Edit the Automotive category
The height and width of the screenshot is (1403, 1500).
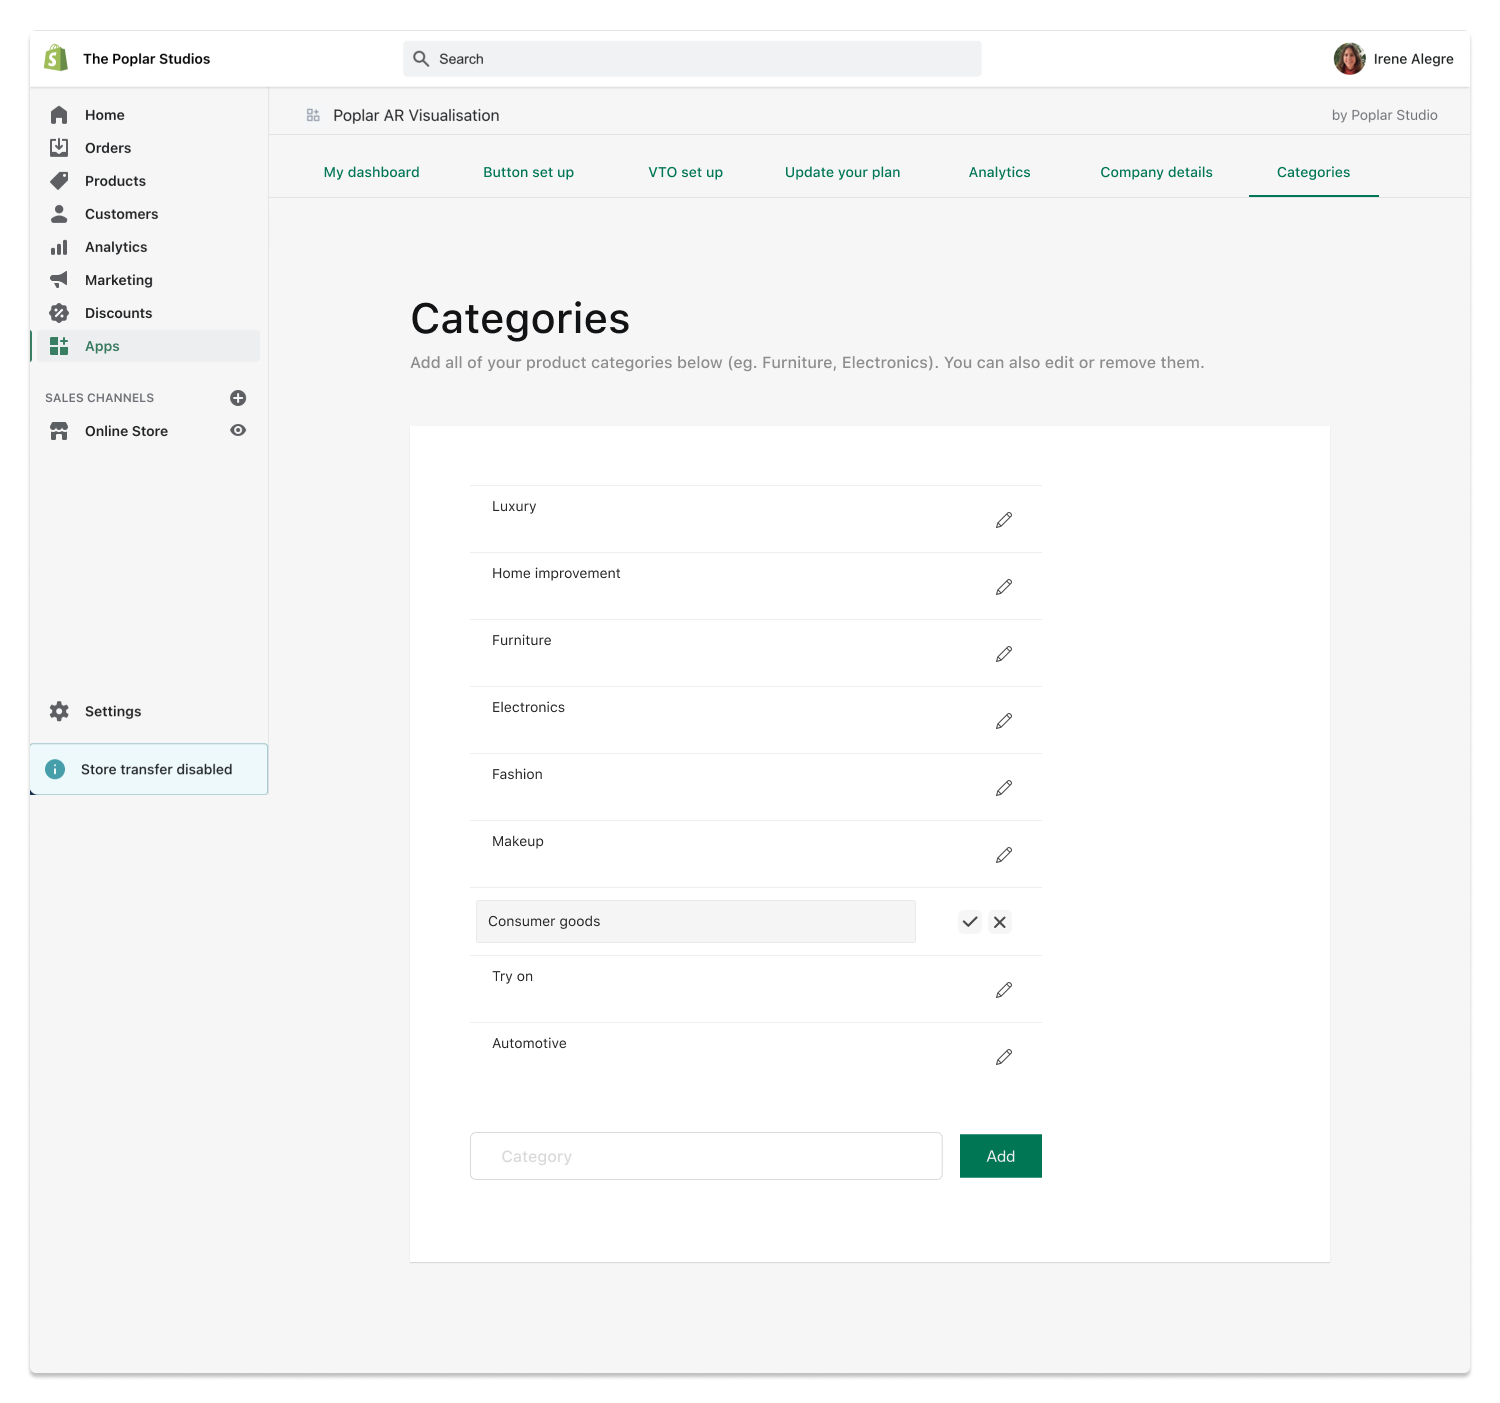tap(1003, 1057)
